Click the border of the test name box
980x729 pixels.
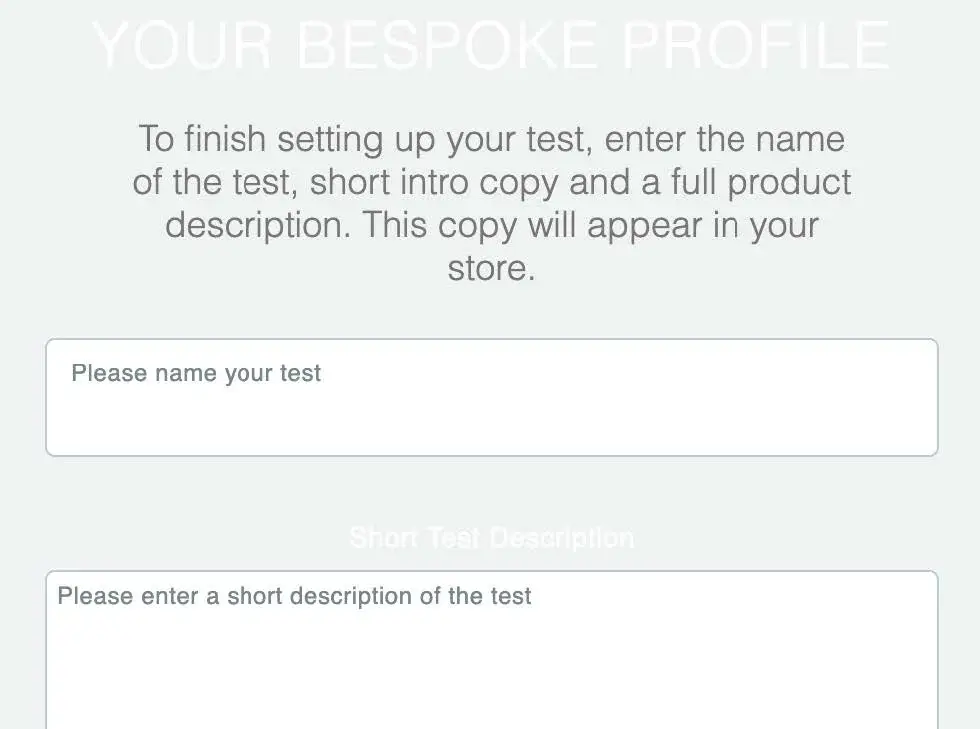click(490, 340)
